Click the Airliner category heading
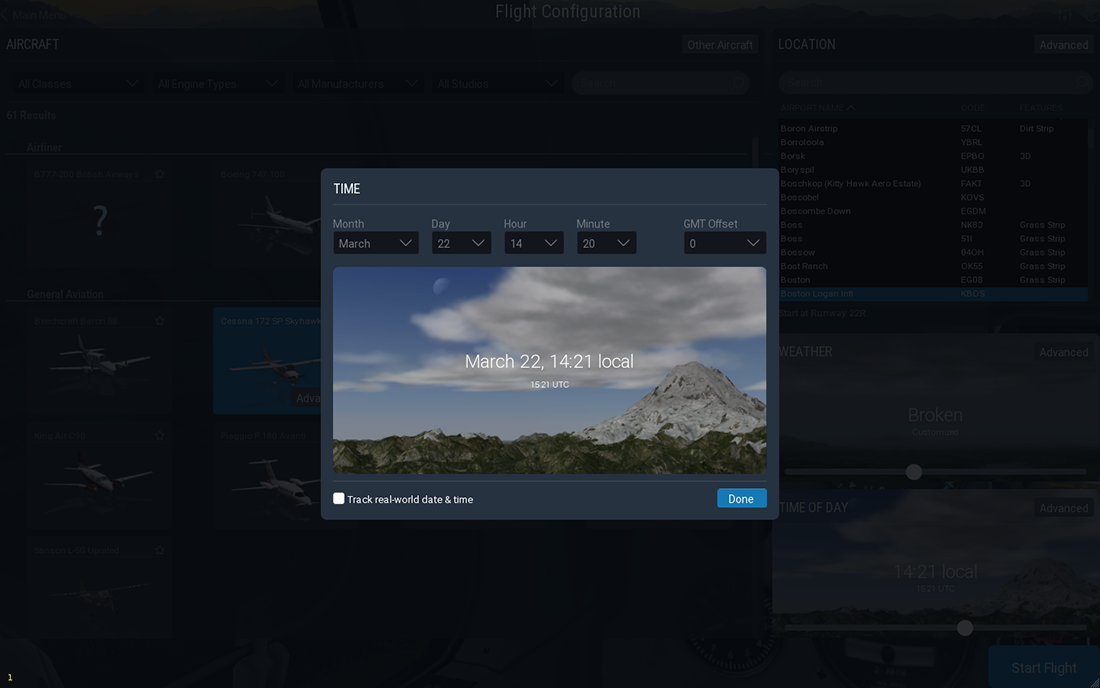1100x688 pixels. tap(44, 147)
